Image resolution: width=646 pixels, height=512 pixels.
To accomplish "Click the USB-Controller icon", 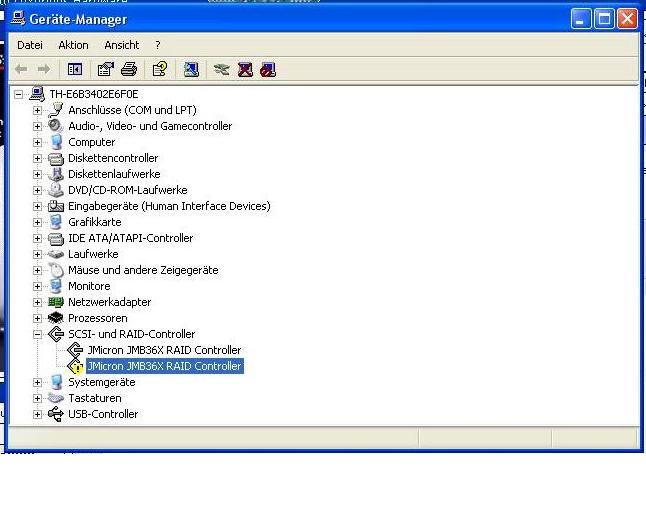I will click(56, 414).
